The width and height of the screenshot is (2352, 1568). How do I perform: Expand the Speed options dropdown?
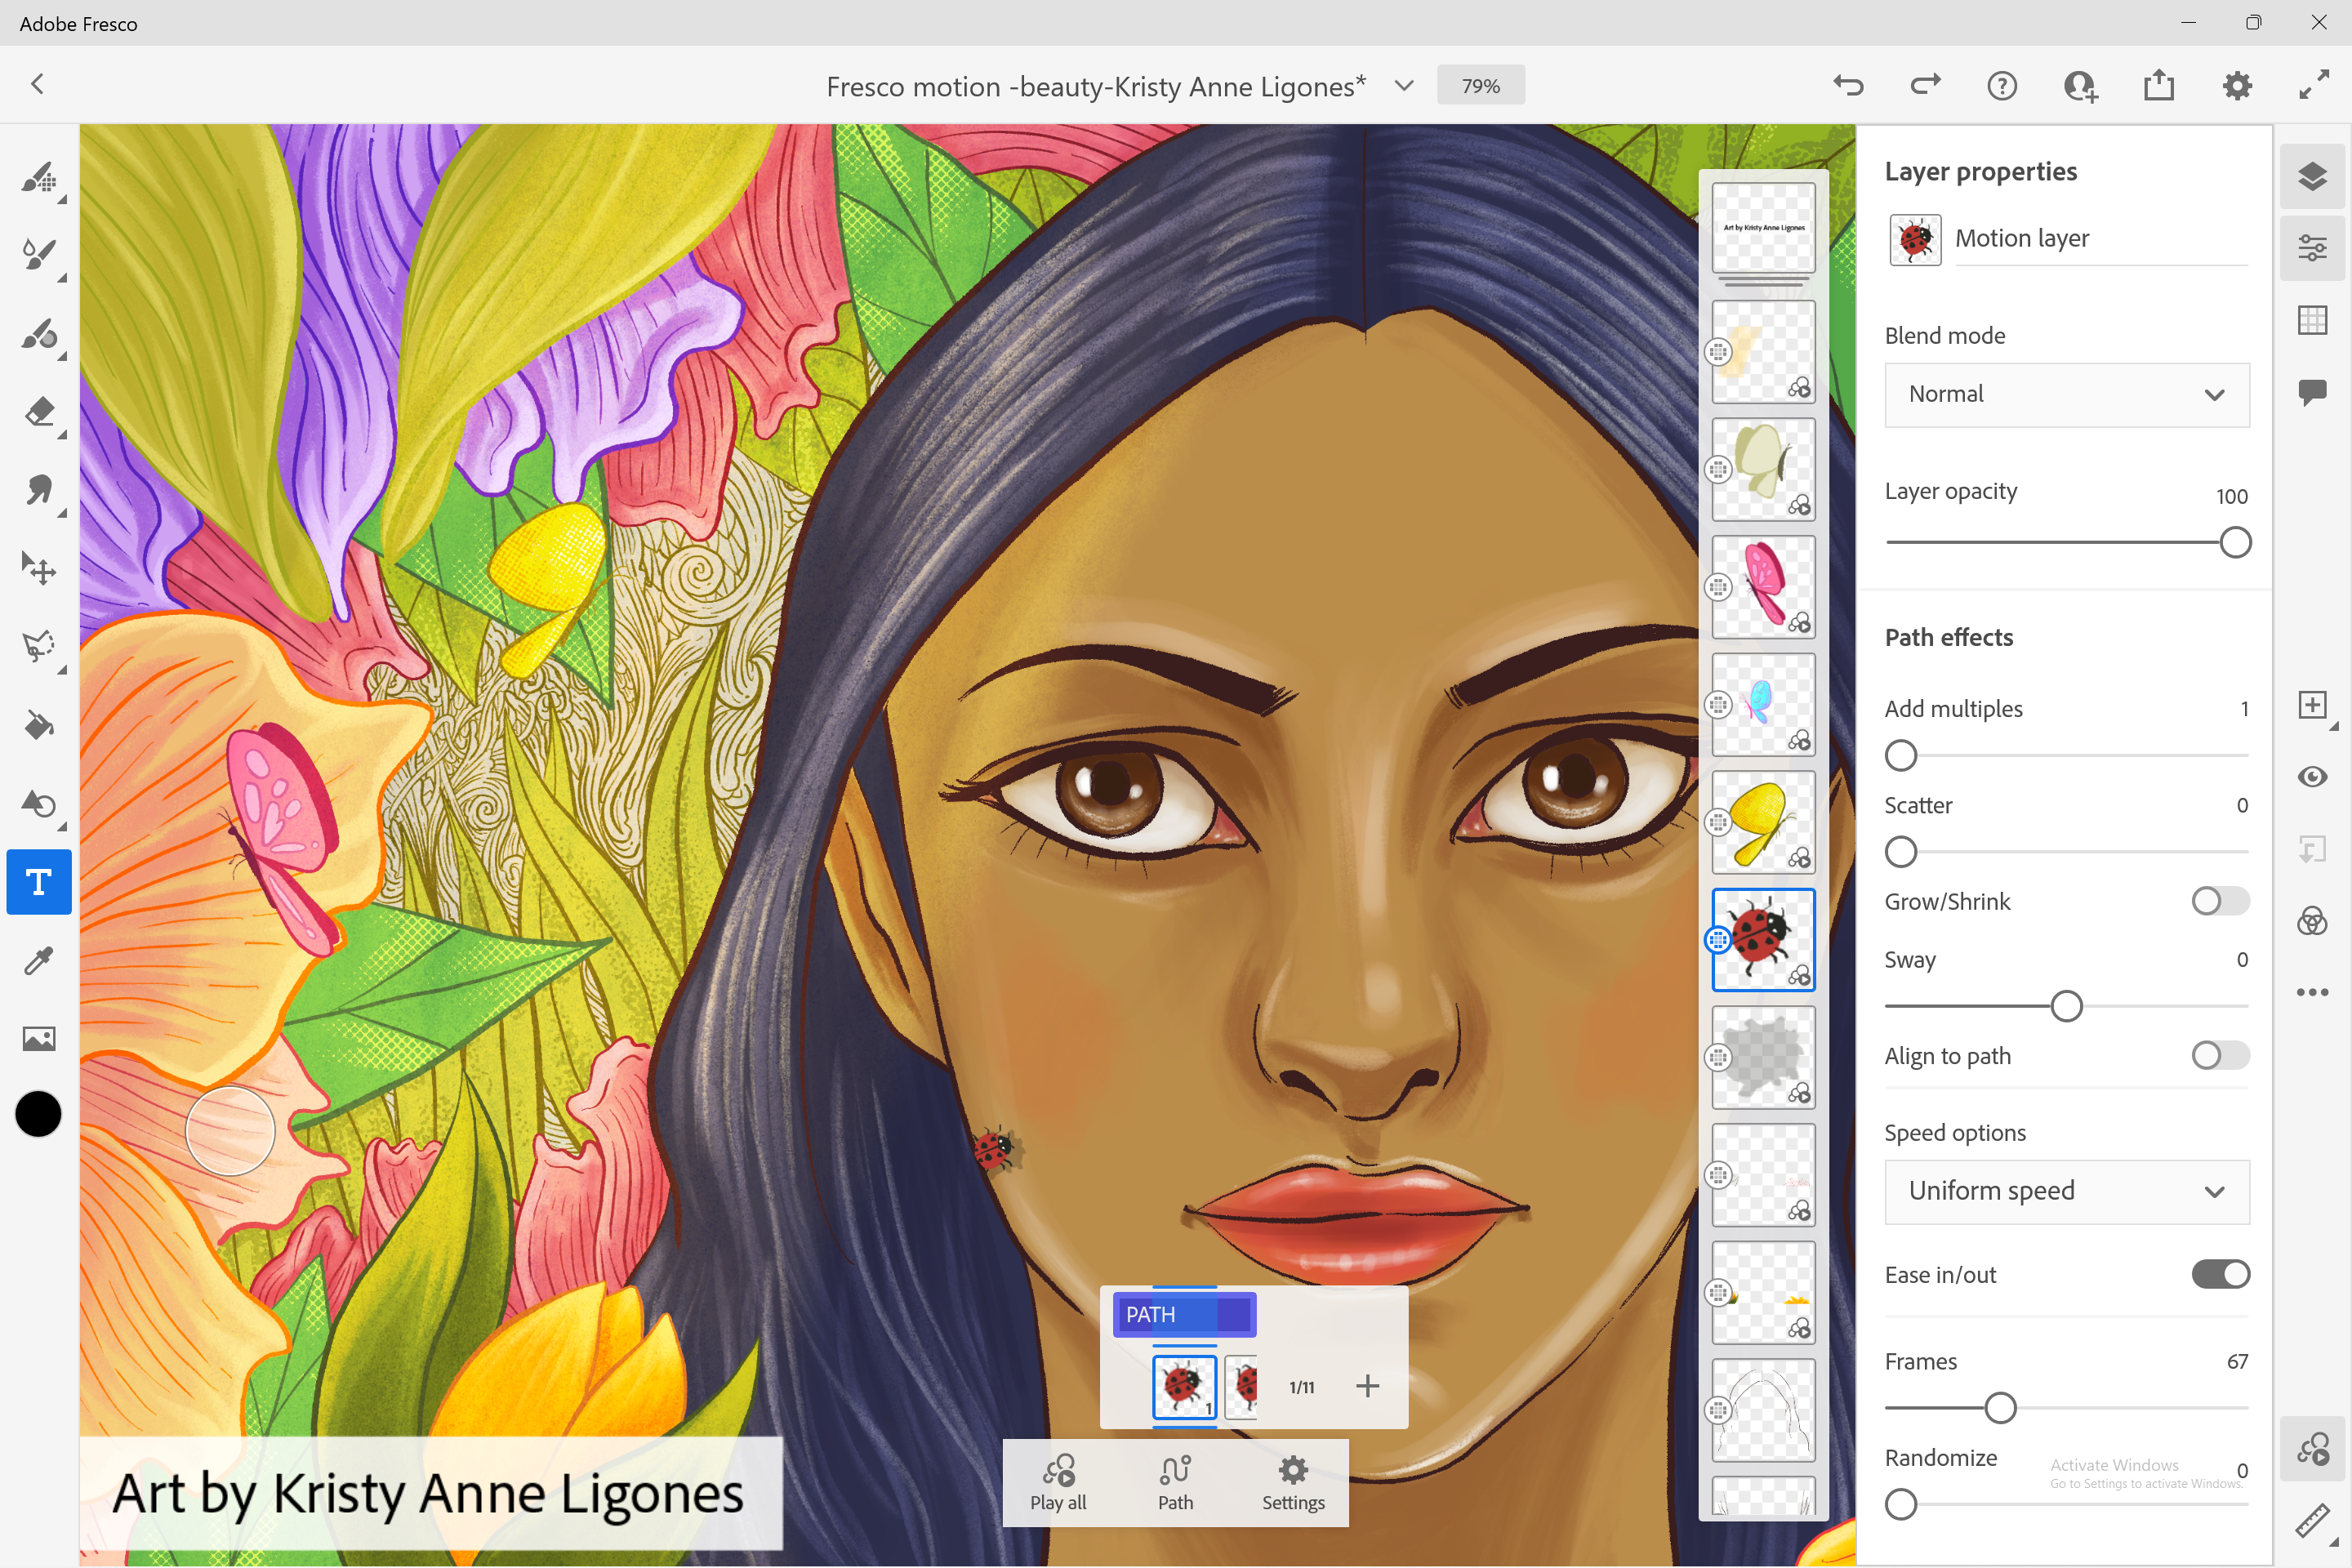pos(2066,1191)
